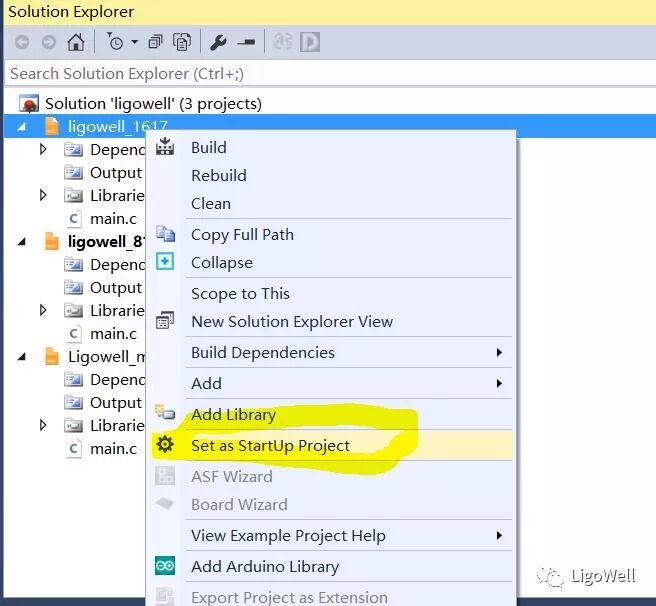Click the Collapse plus-box icon
656x606 pixels.
point(165,261)
